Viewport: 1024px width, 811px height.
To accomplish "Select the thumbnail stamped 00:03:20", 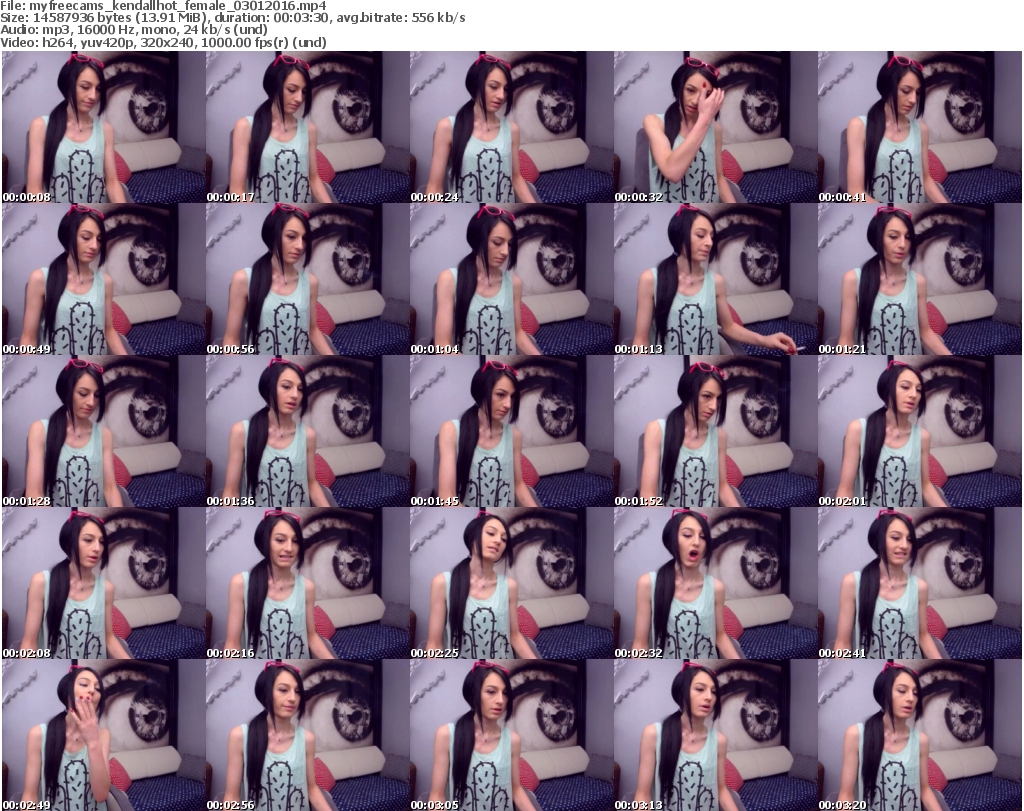I will pyautogui.click(x=920, y=735).
